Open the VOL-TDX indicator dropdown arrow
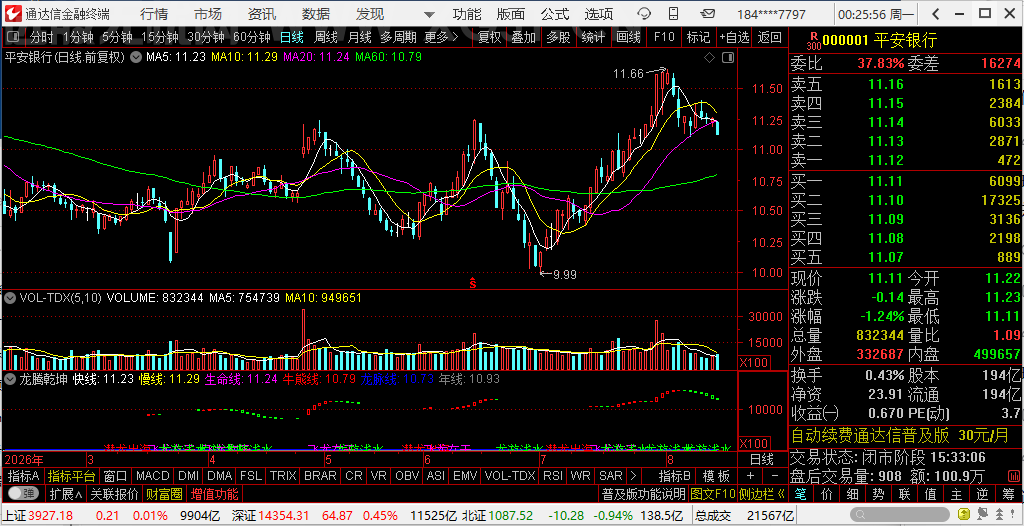This screenshot has width=1024, height=526. pos(10,298)
